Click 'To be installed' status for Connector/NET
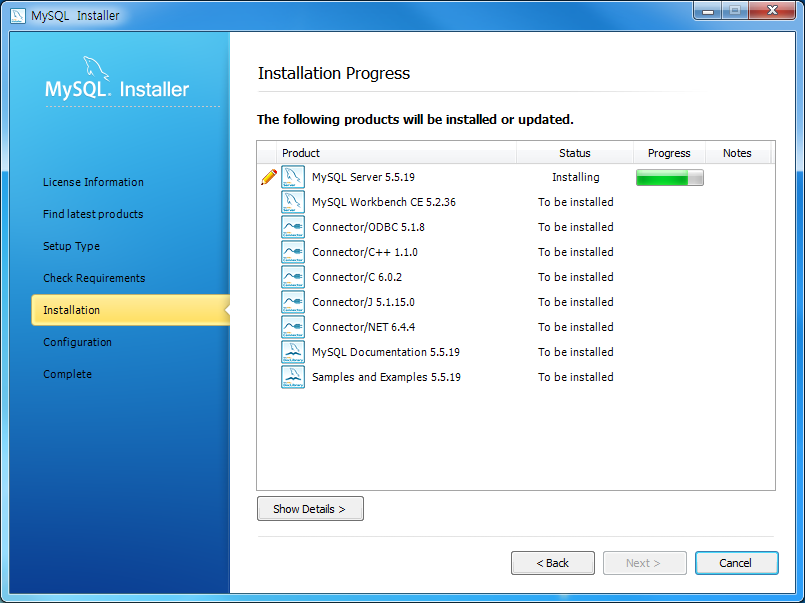This screenshot has width=805, height=603. pos(576,327)
